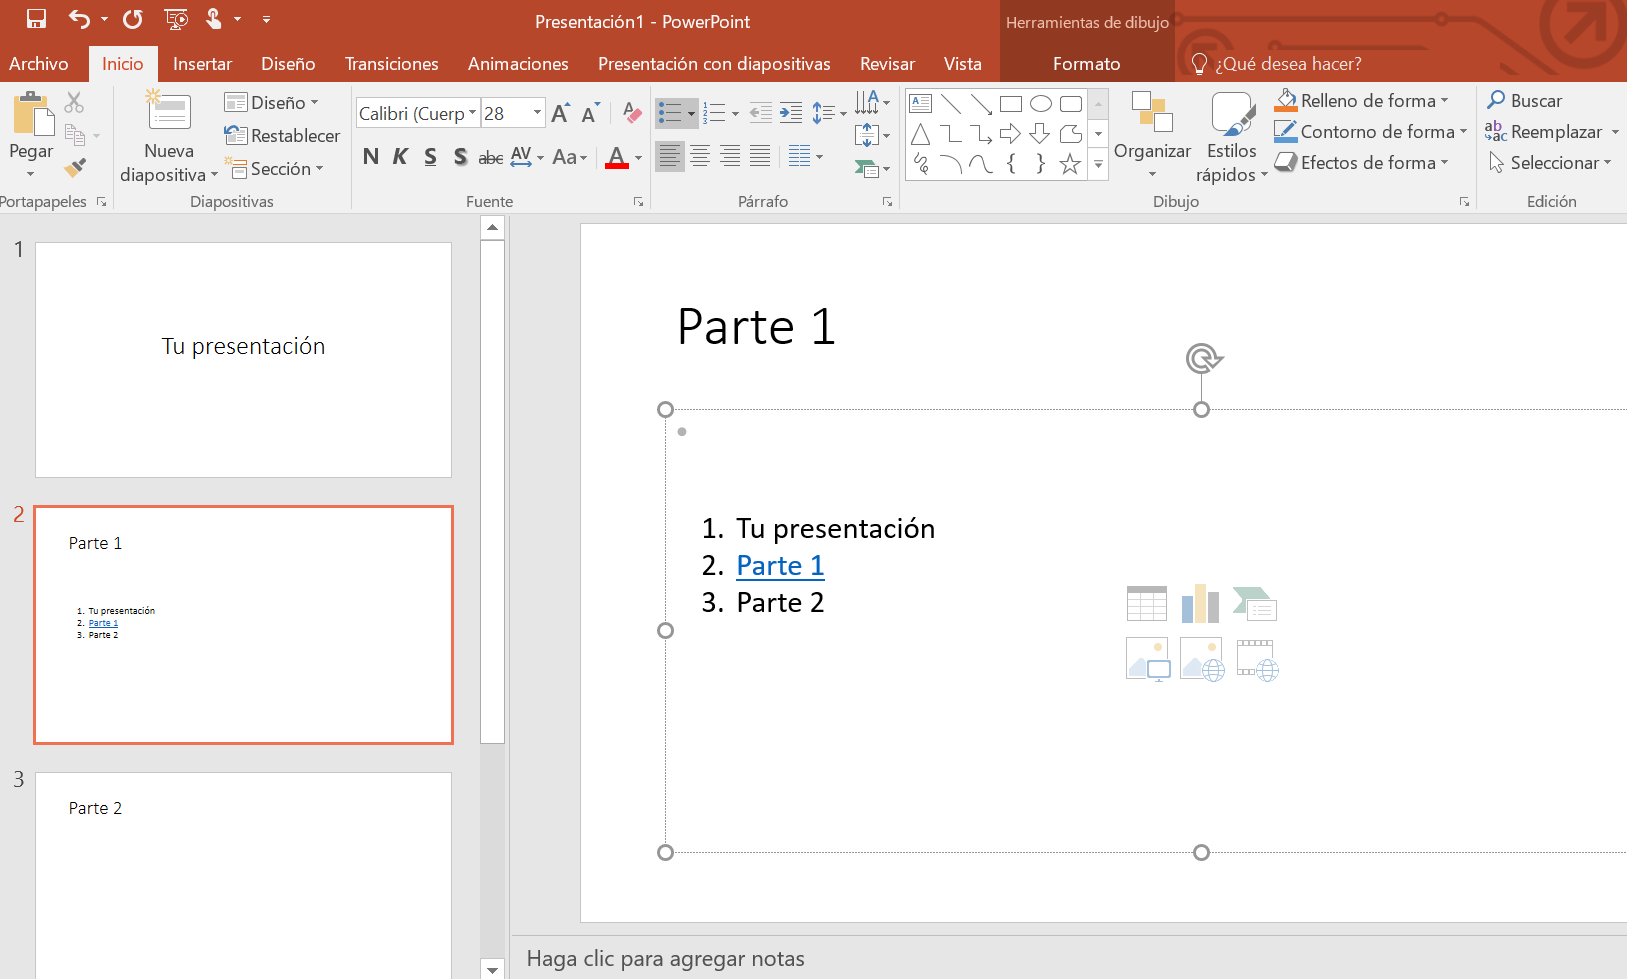Image resolution: width=1627 pixels, height=979 pixels.
Task: Redo the last action
Action: (133, 19)
